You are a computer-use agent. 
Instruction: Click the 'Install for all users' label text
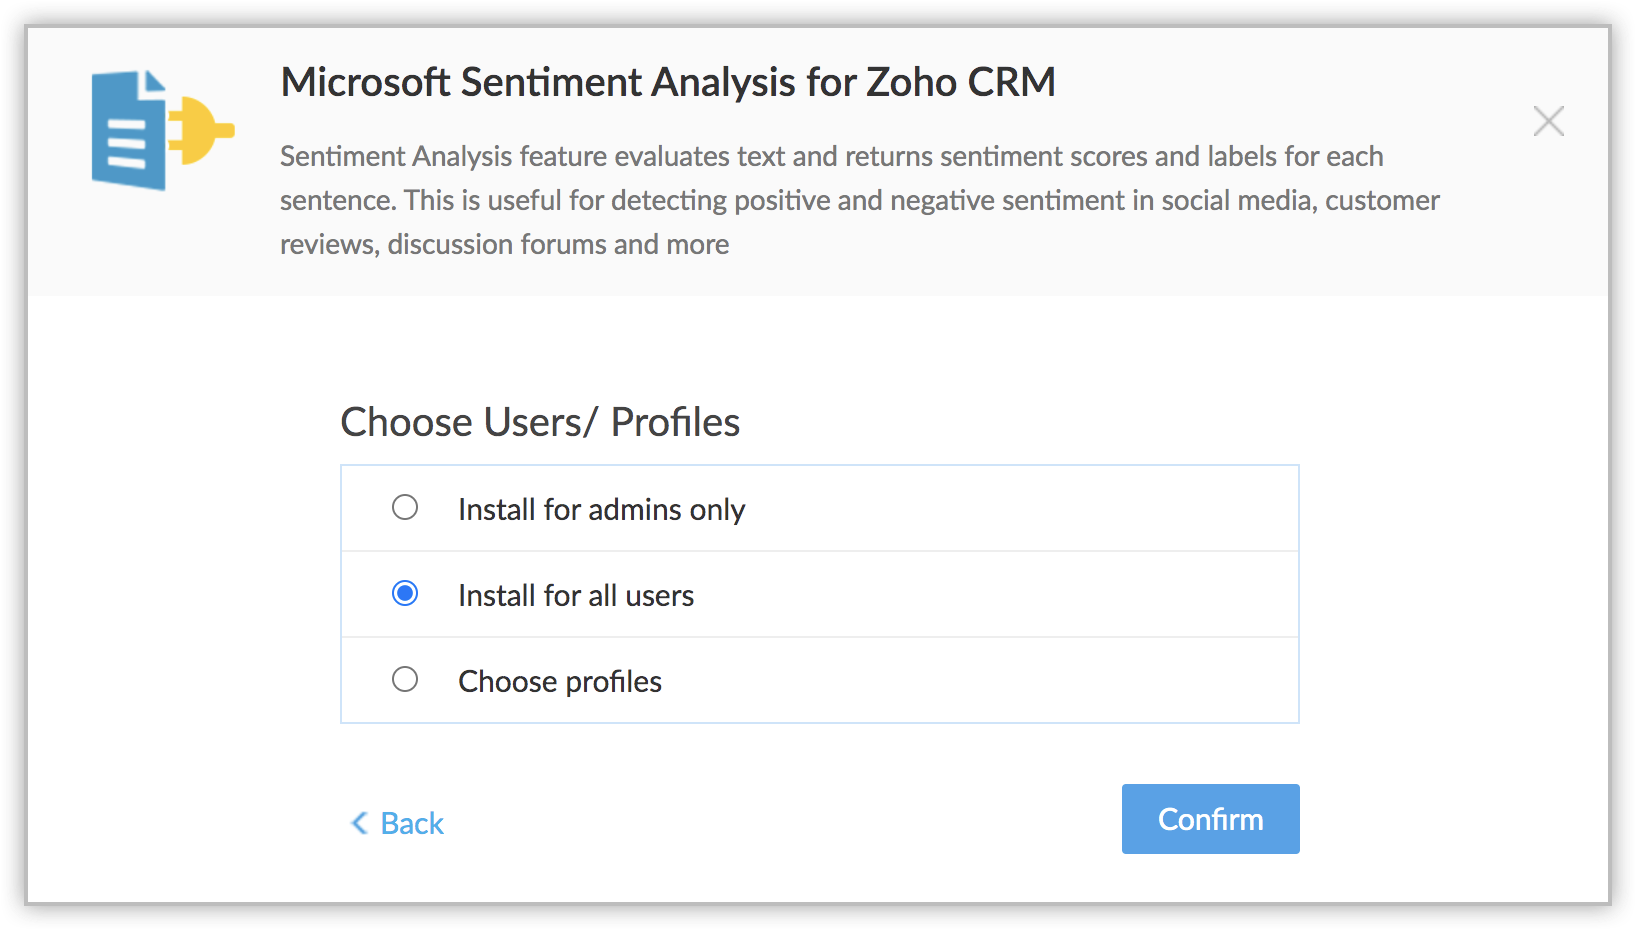[x=575, y=596]
